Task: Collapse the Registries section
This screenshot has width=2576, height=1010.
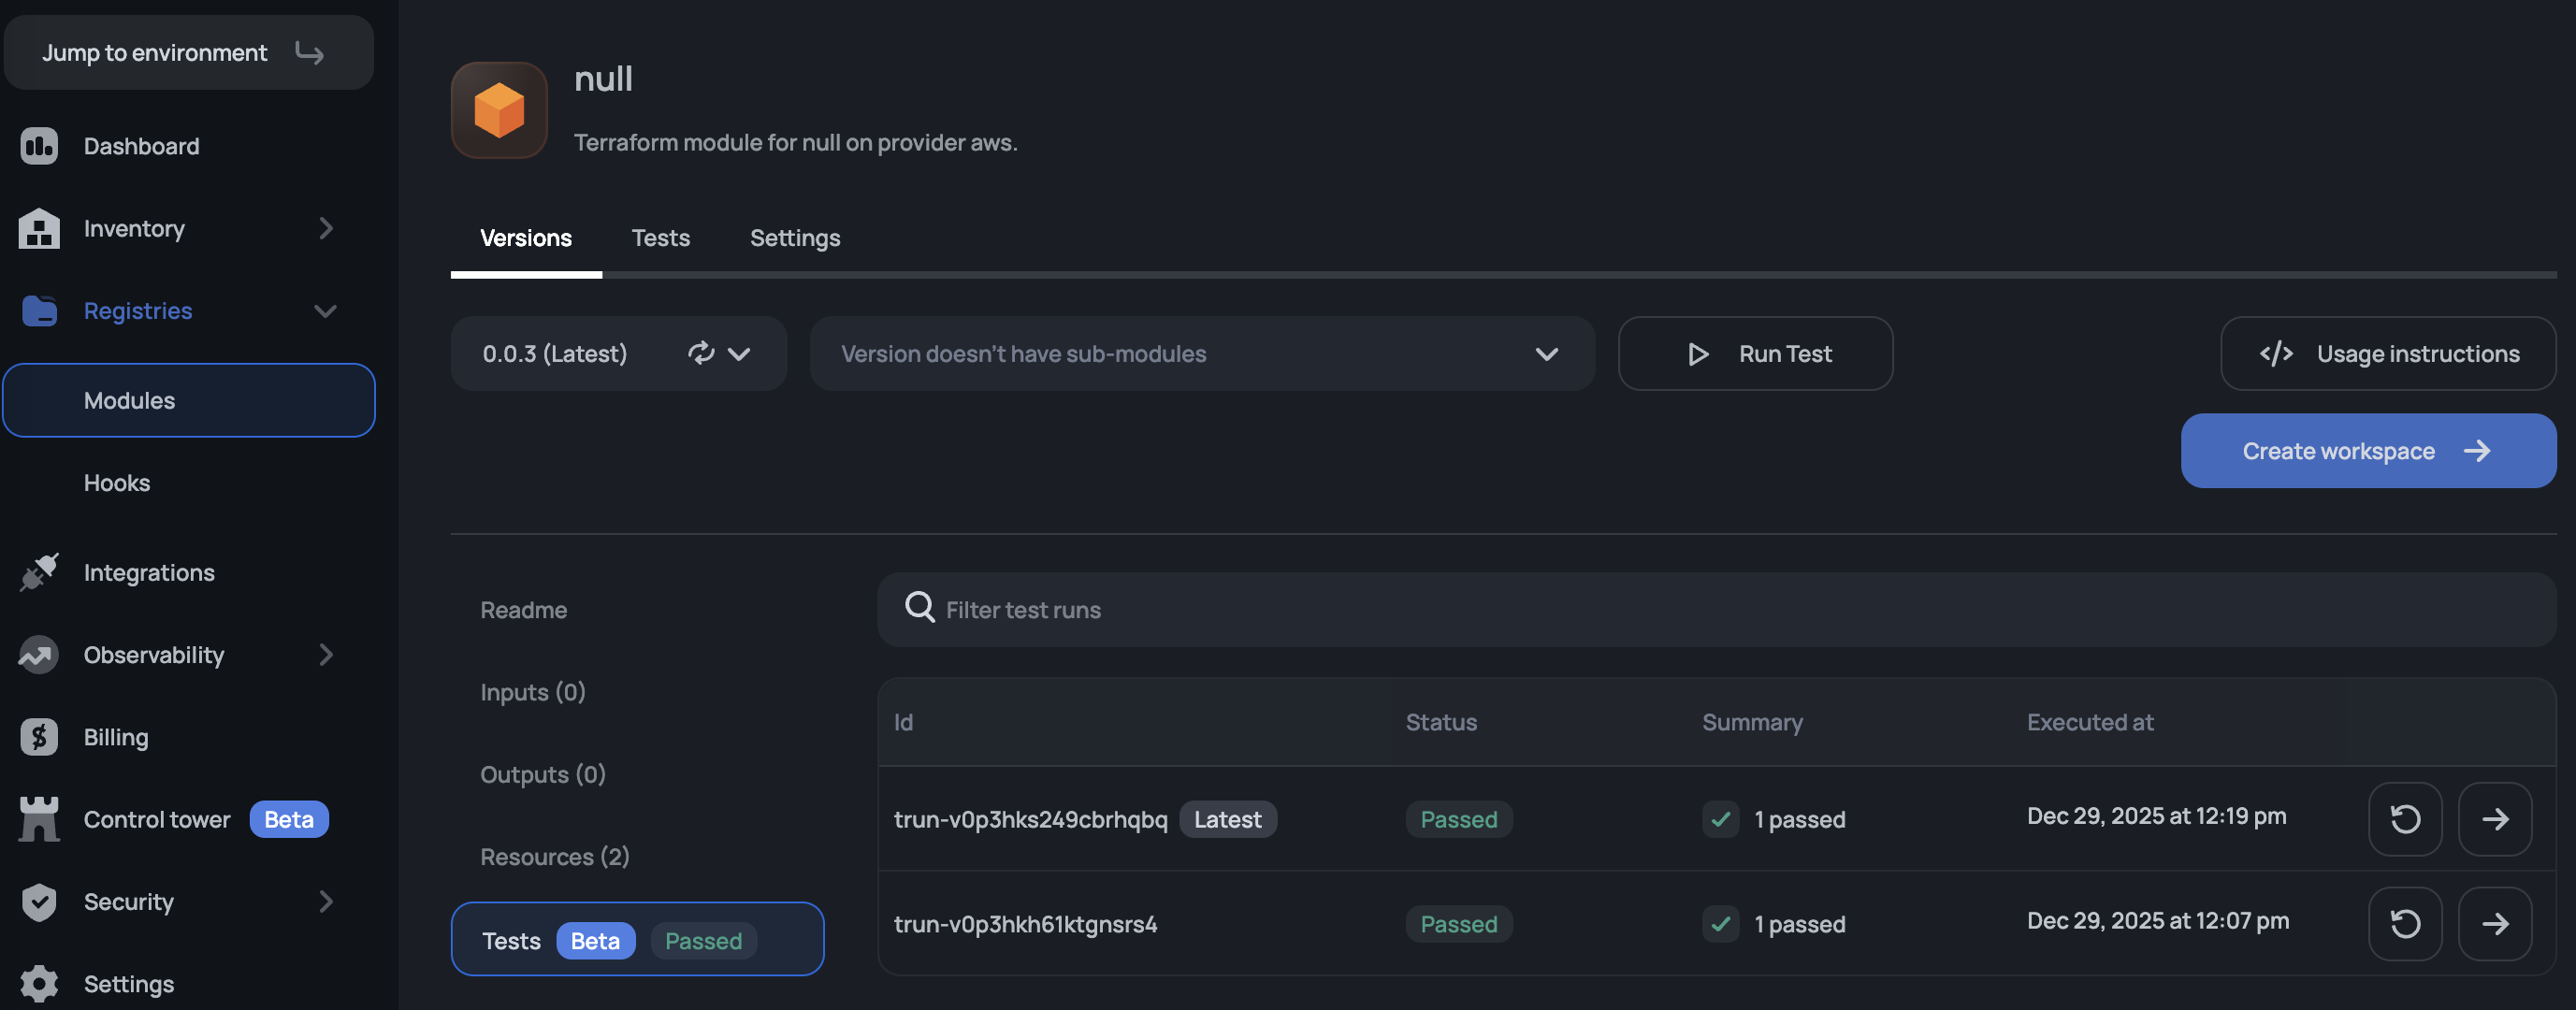Action: click(x=326, y=311)
